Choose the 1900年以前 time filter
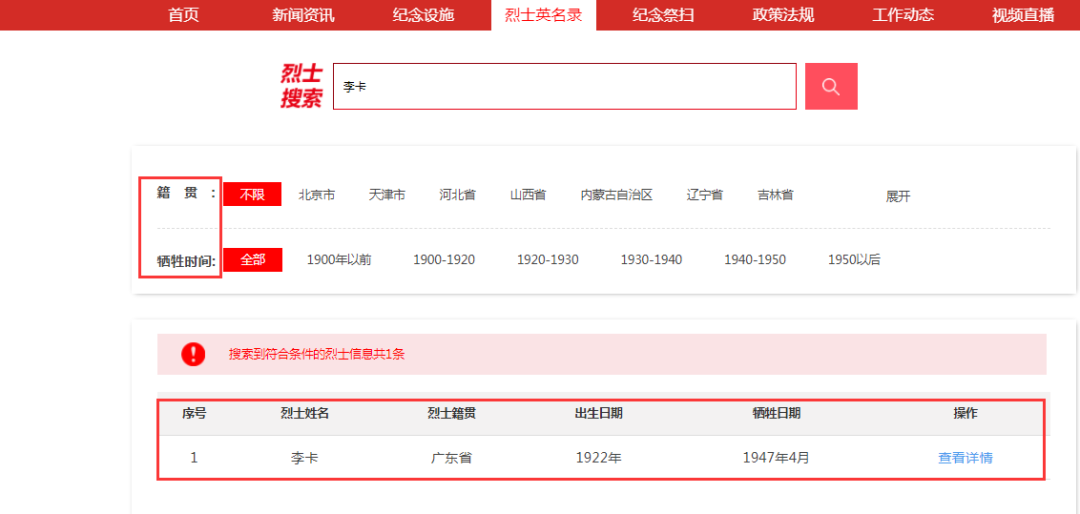The height and width of the screenshot is (514, 1080). pos(339,260)
